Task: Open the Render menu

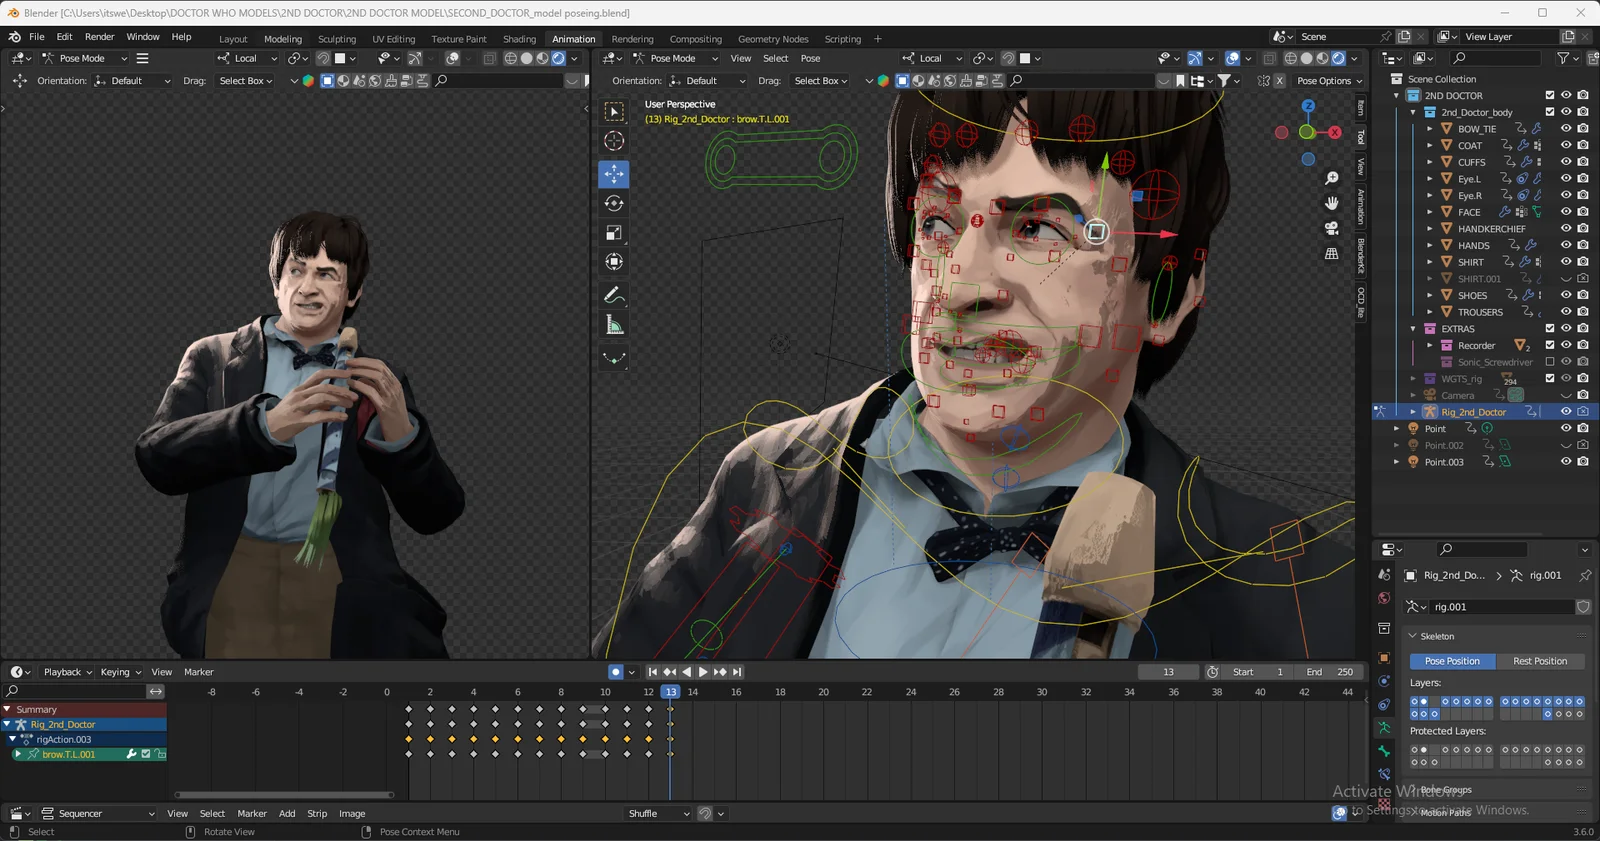Action: pos(100,37)
